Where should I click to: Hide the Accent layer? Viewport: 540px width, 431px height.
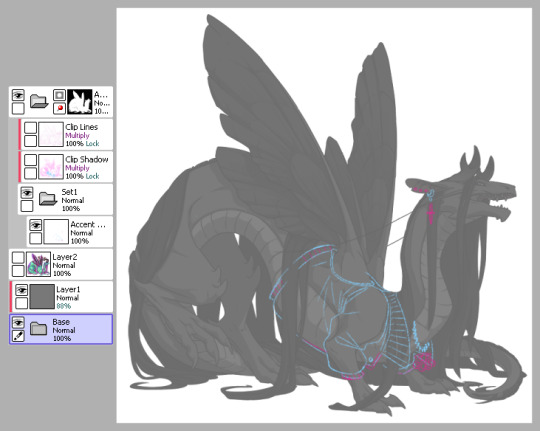(35, 225)
